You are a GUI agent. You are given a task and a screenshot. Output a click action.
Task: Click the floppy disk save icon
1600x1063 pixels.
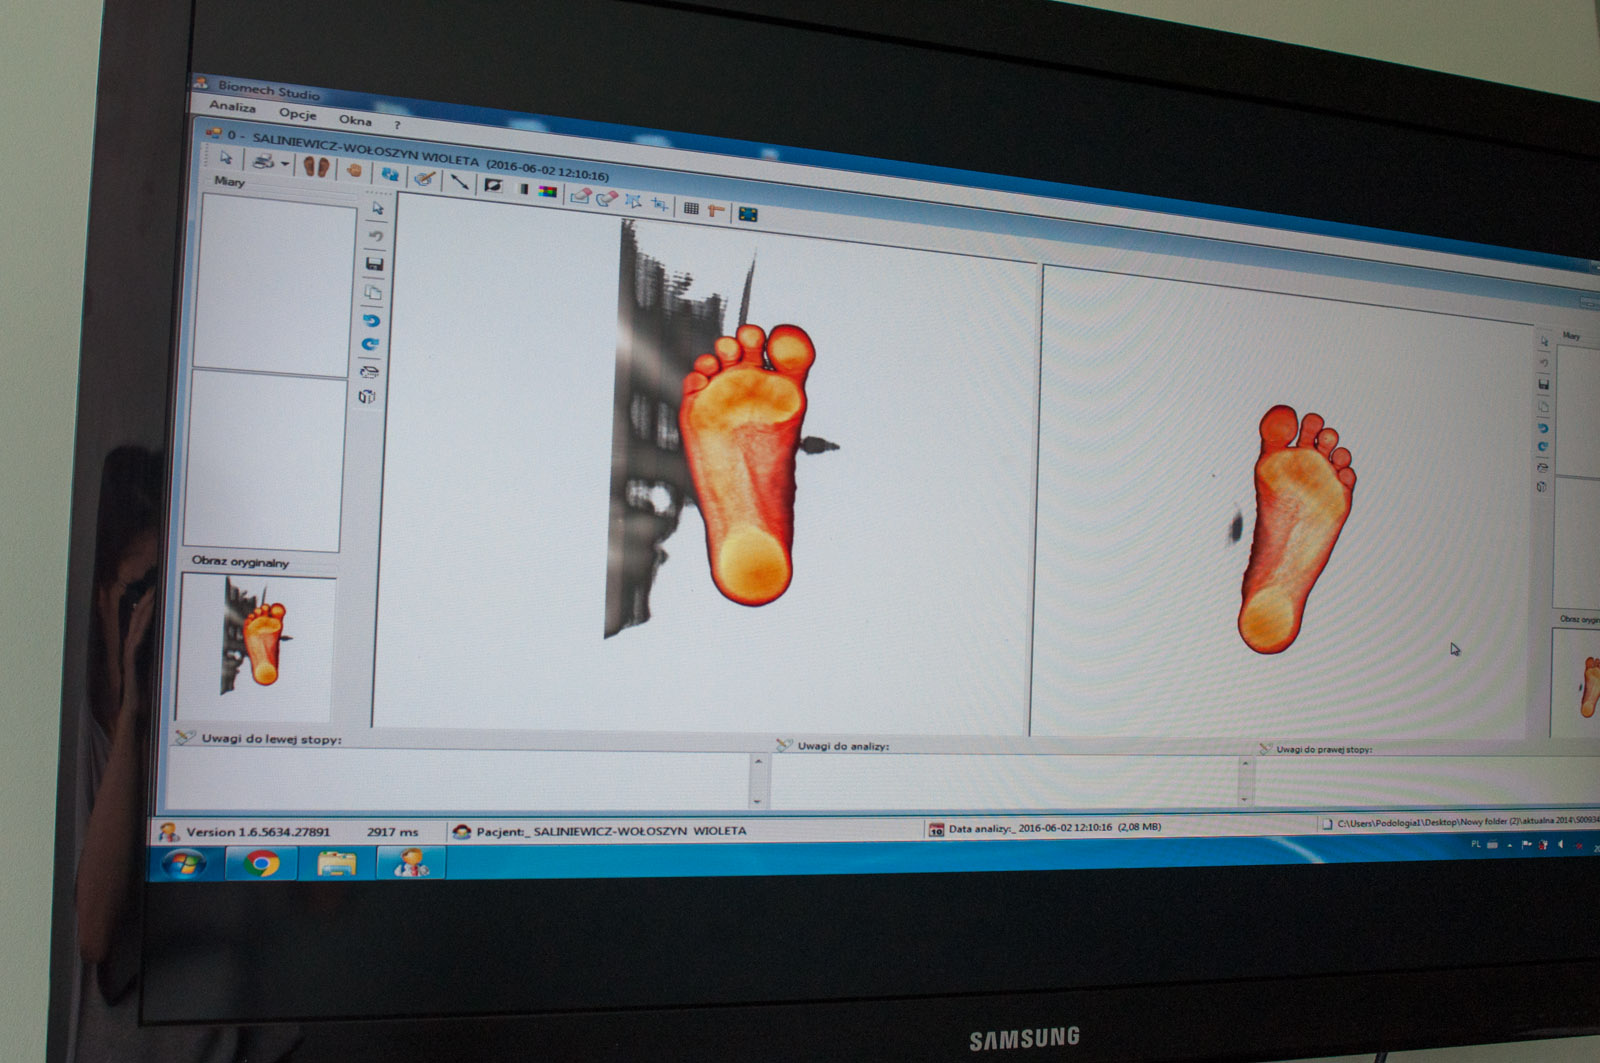pyautogui.click(x=375, y=264)
